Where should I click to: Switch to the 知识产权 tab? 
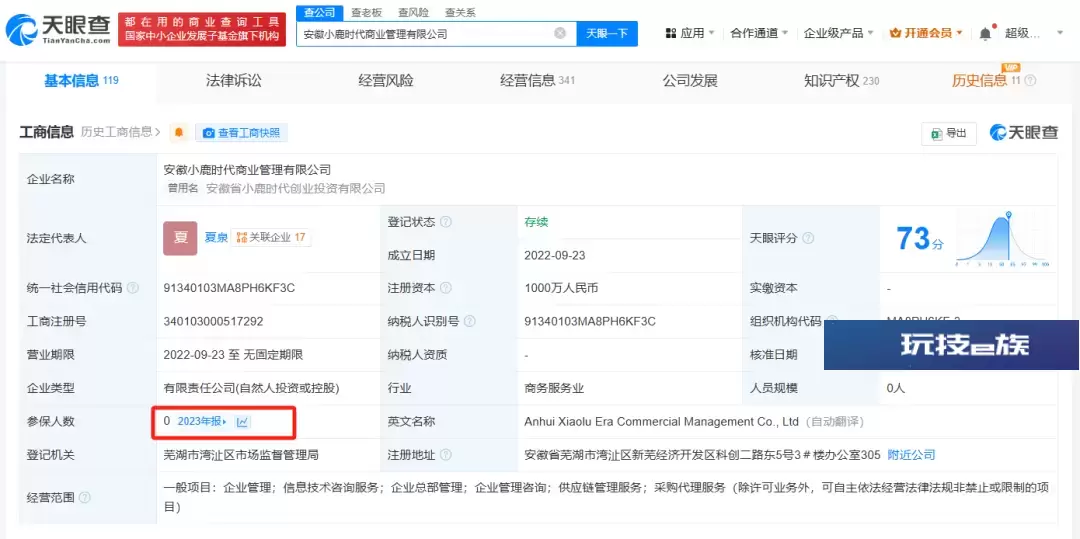point(842,81)
